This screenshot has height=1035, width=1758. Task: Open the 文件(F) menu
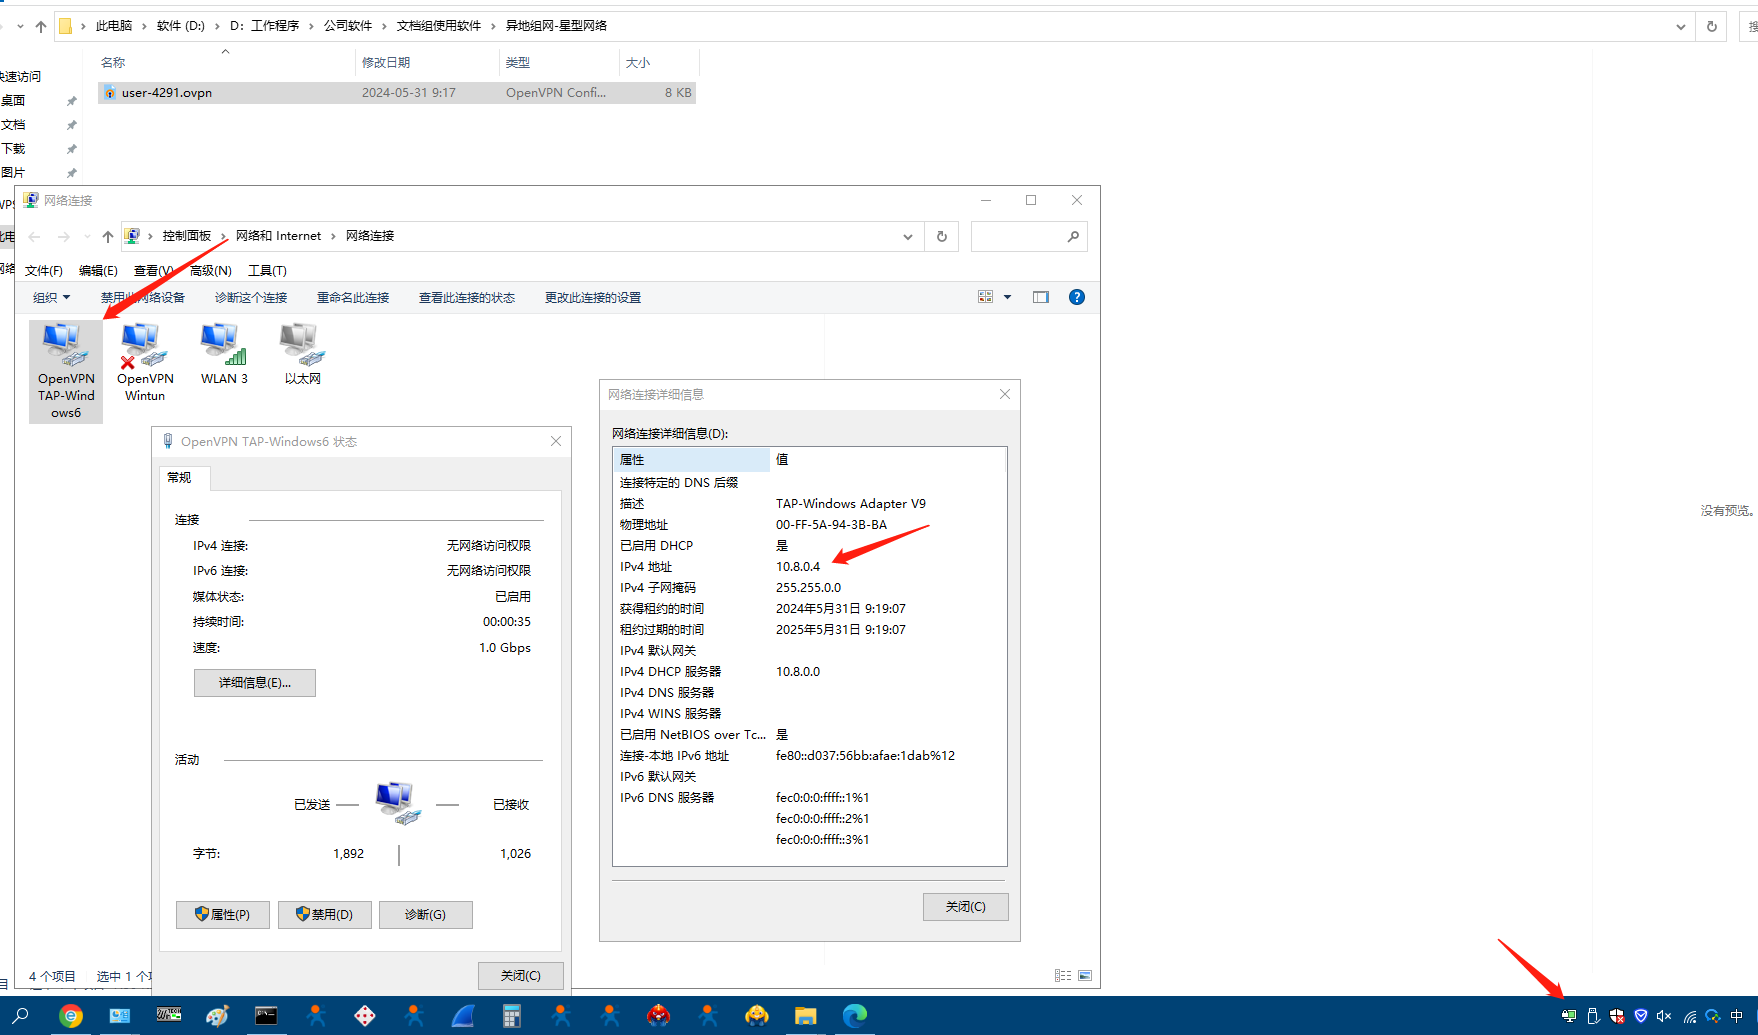pos(43,271)
